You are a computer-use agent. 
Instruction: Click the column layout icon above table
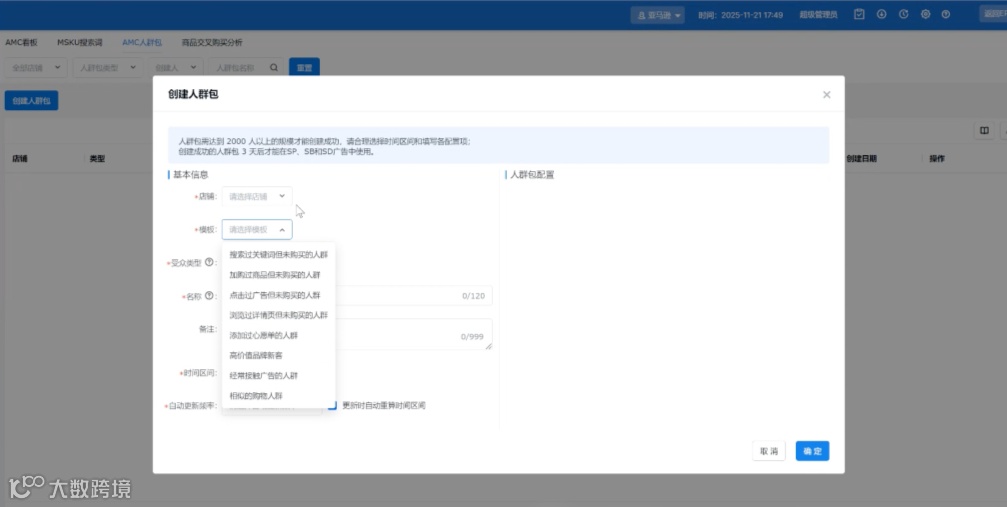click(x=984, y=130)
